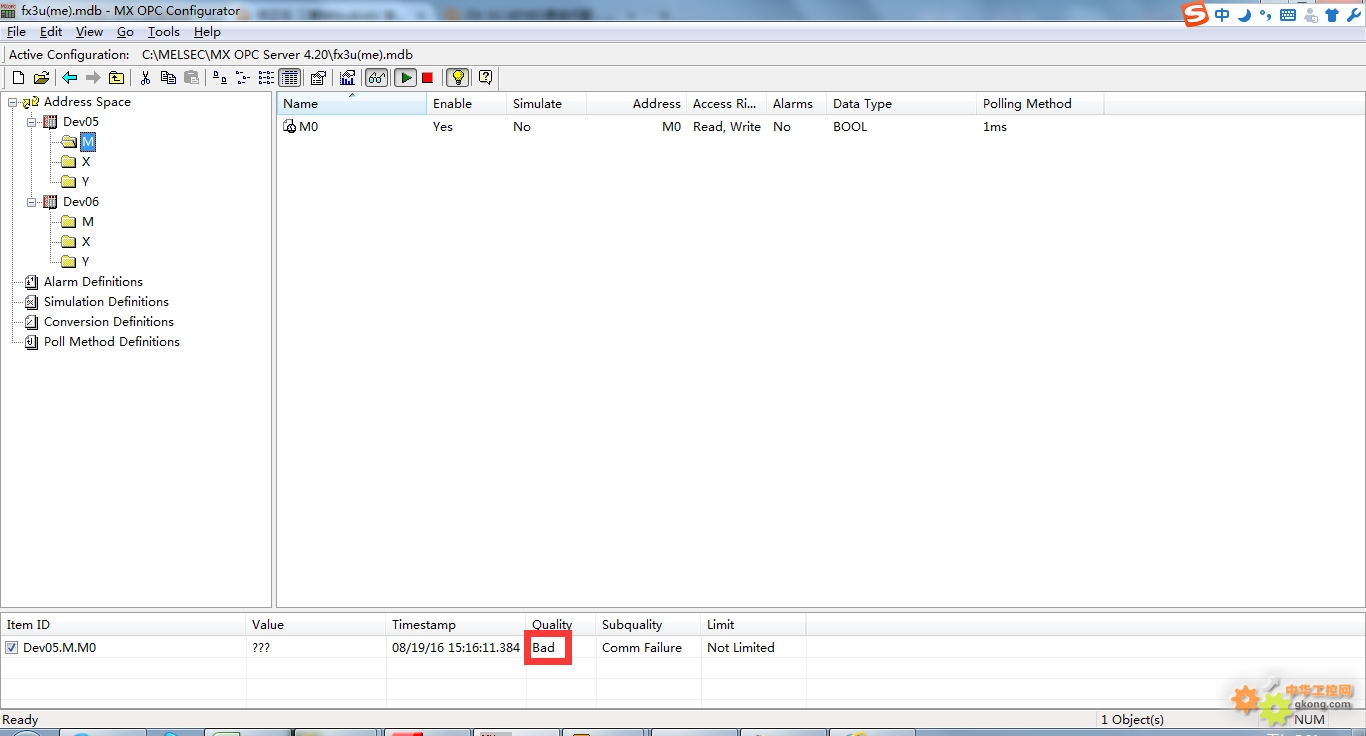Click the Cut scissors icon
Viewport: 1366px width, 736px height.
tap(146, 78)
